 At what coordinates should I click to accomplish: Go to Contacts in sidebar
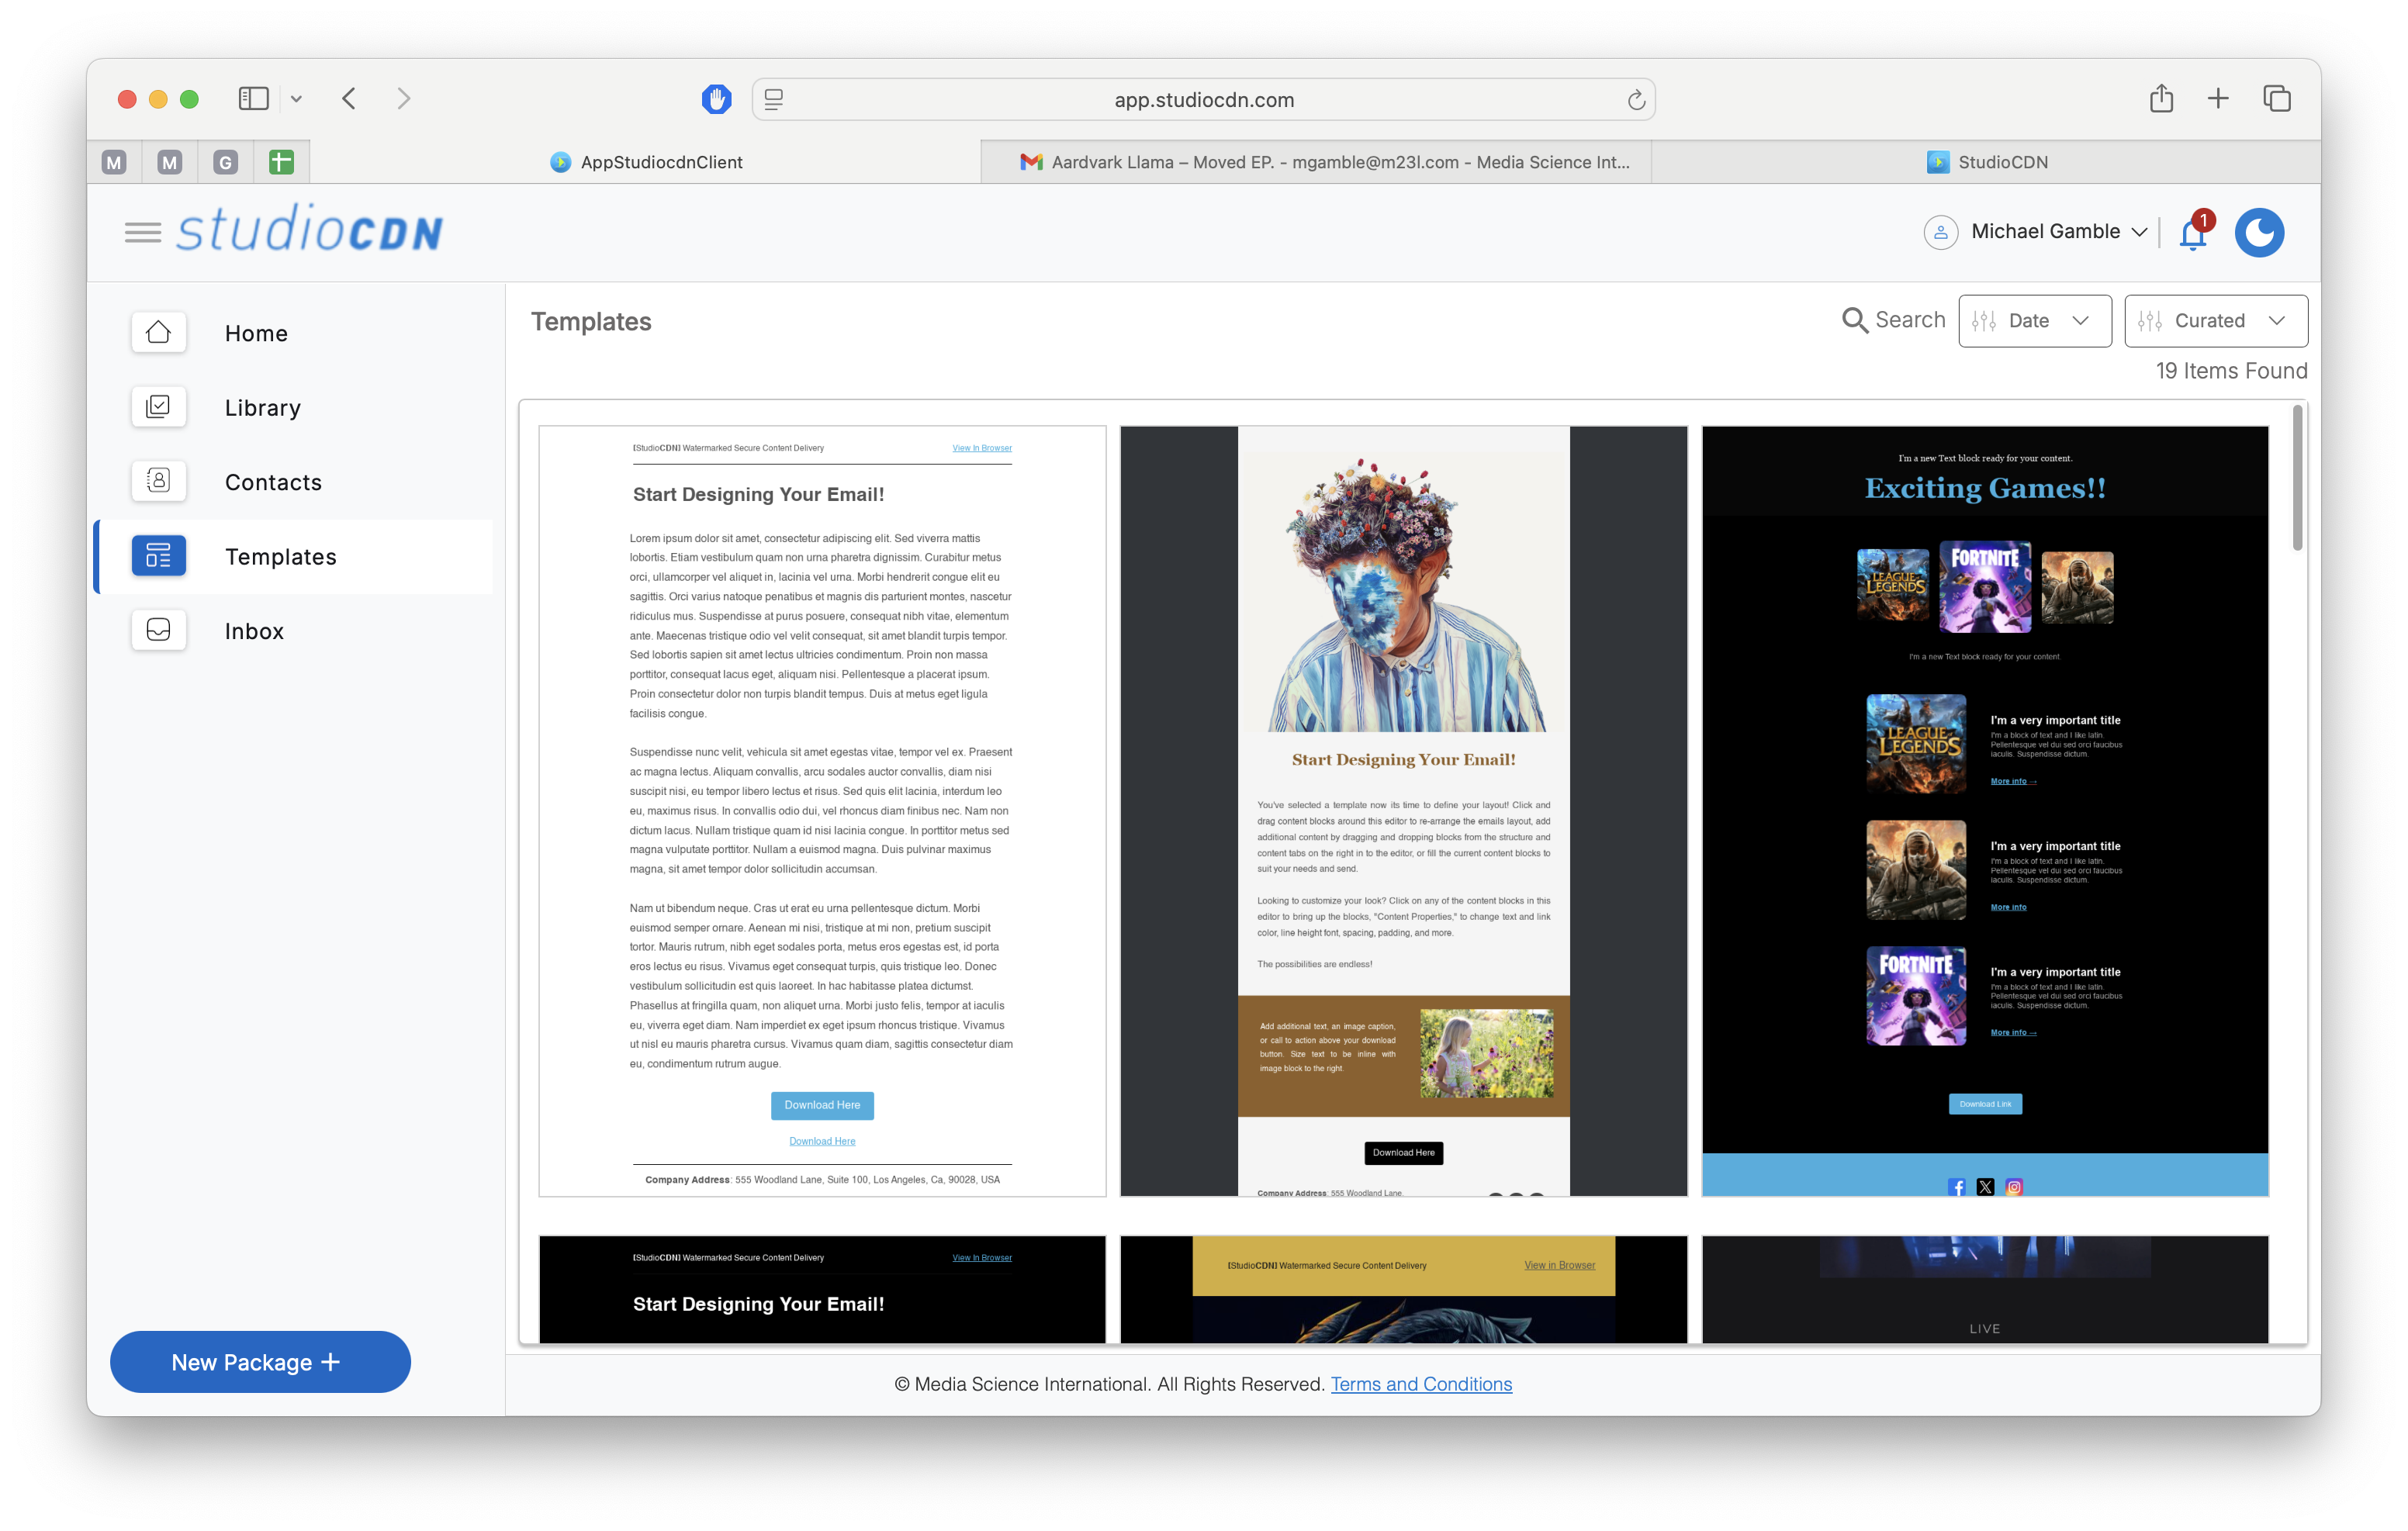pyautogui.click(x=273, y=482)
